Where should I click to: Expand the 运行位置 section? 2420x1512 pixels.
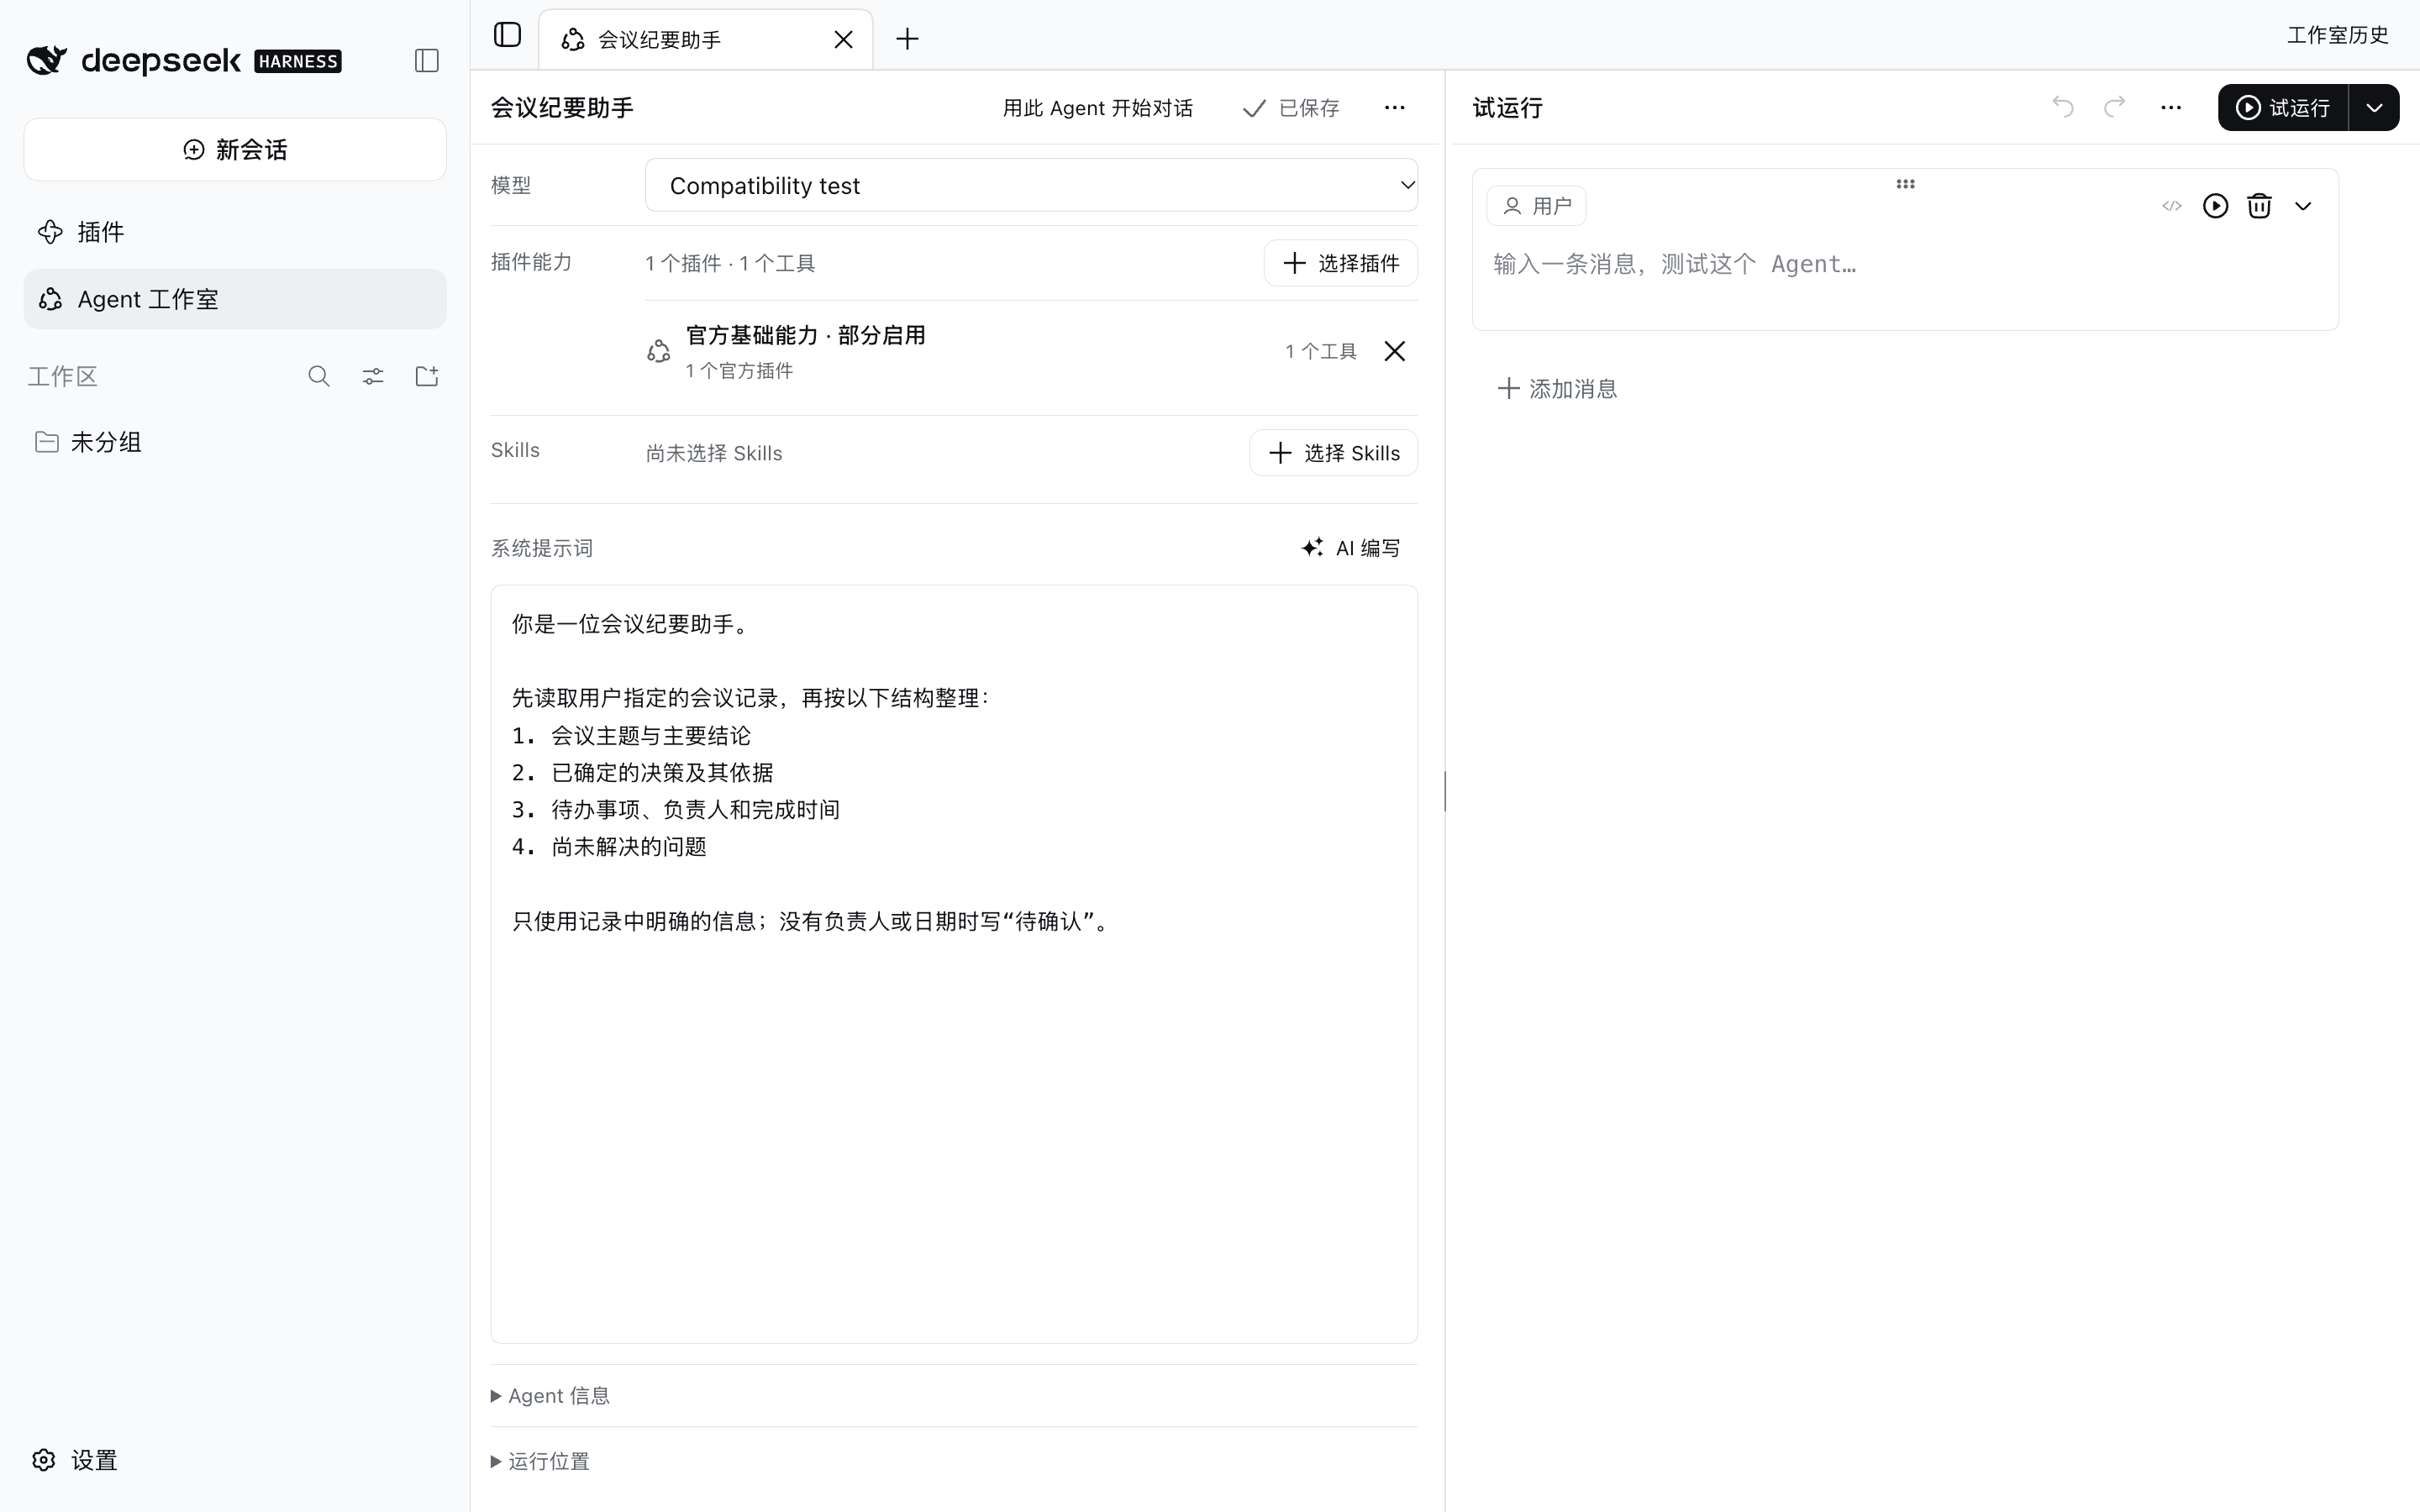coord(540,1461)
